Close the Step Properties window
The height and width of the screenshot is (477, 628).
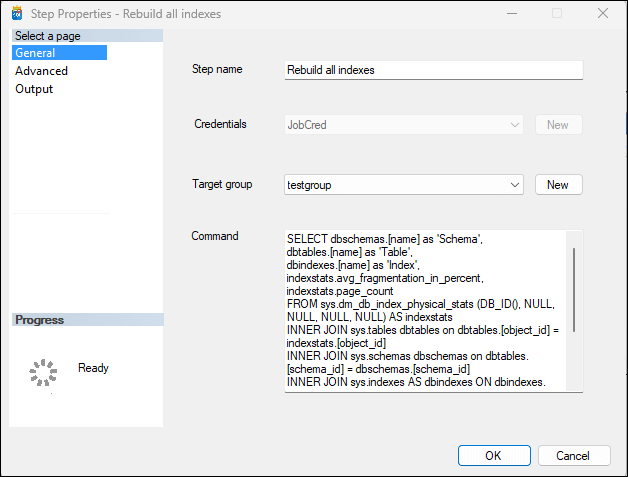click(x=602, y=14)
